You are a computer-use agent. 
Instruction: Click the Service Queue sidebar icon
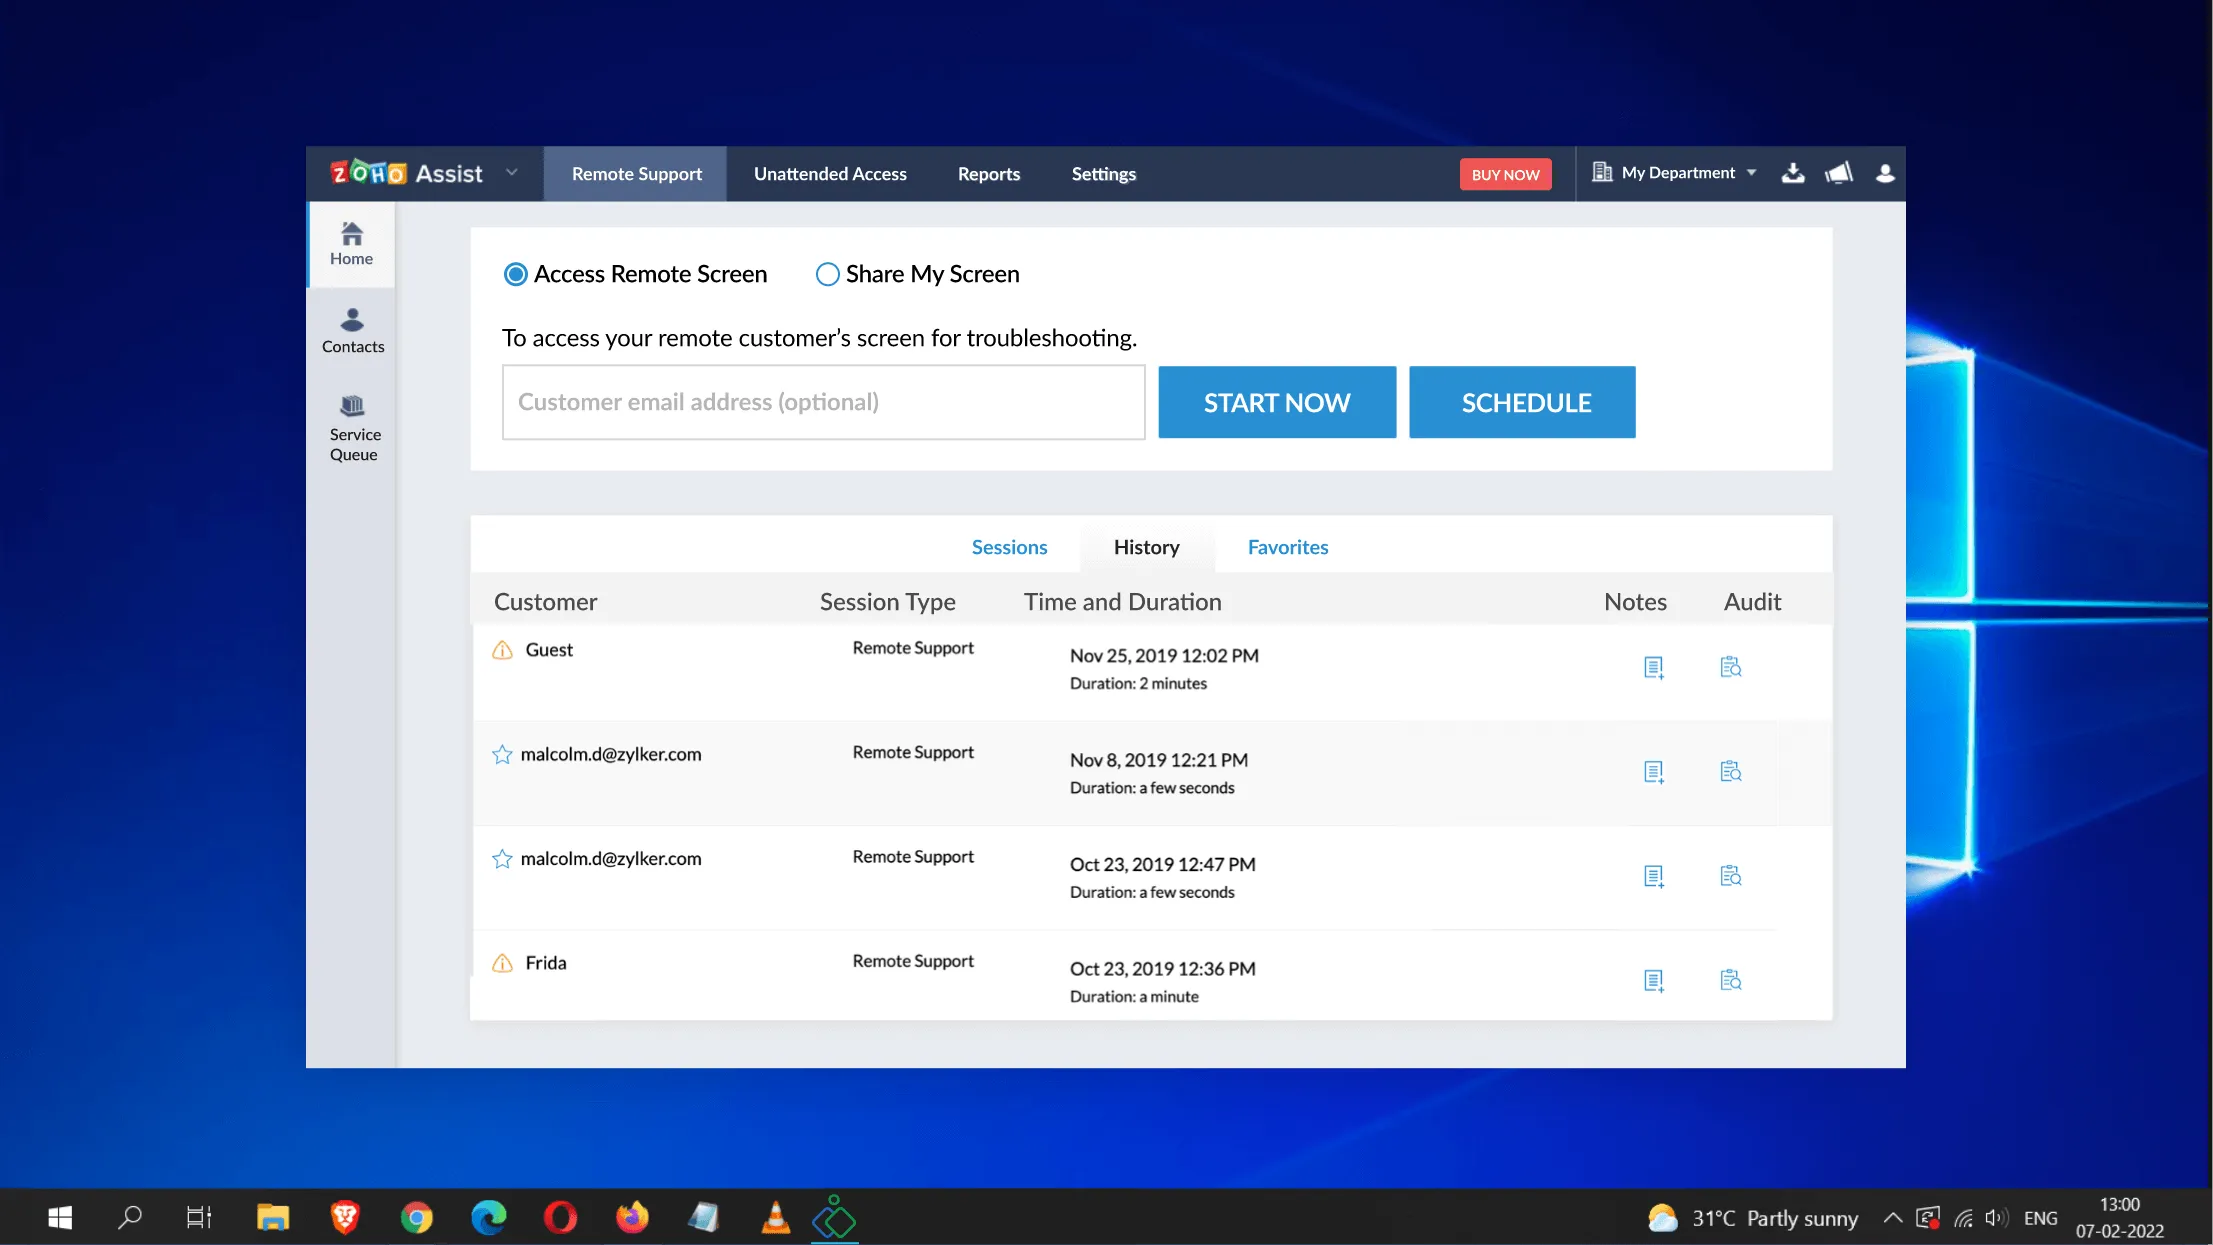[x=354, y=427]
